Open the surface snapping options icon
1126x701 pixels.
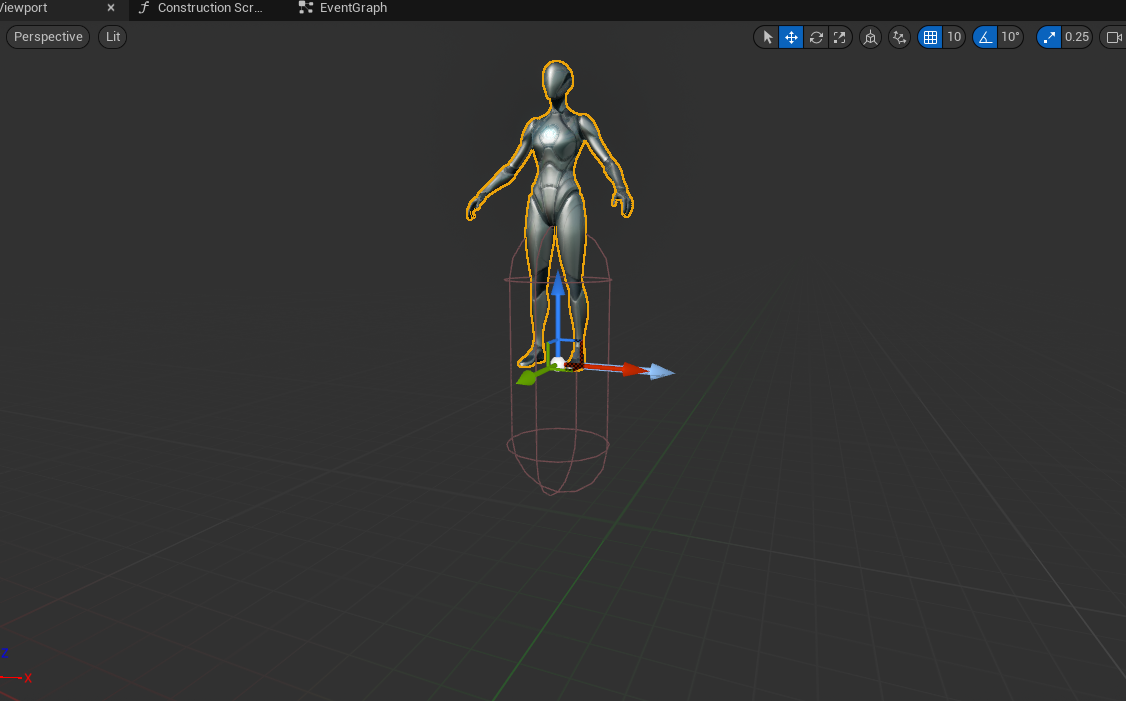(899, 37)
